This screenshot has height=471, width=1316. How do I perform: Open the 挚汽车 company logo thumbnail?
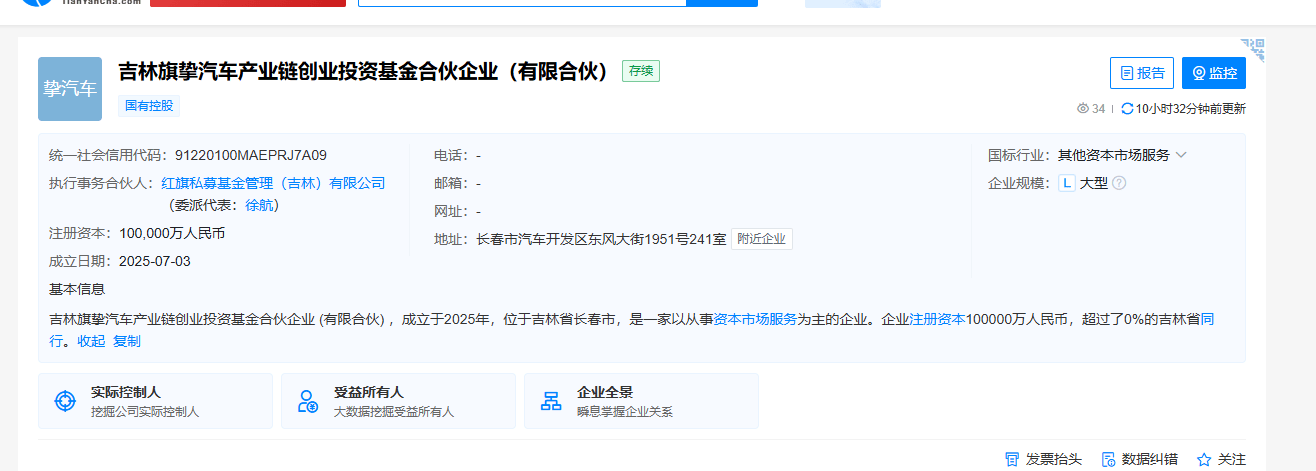[x=70, y=89]
